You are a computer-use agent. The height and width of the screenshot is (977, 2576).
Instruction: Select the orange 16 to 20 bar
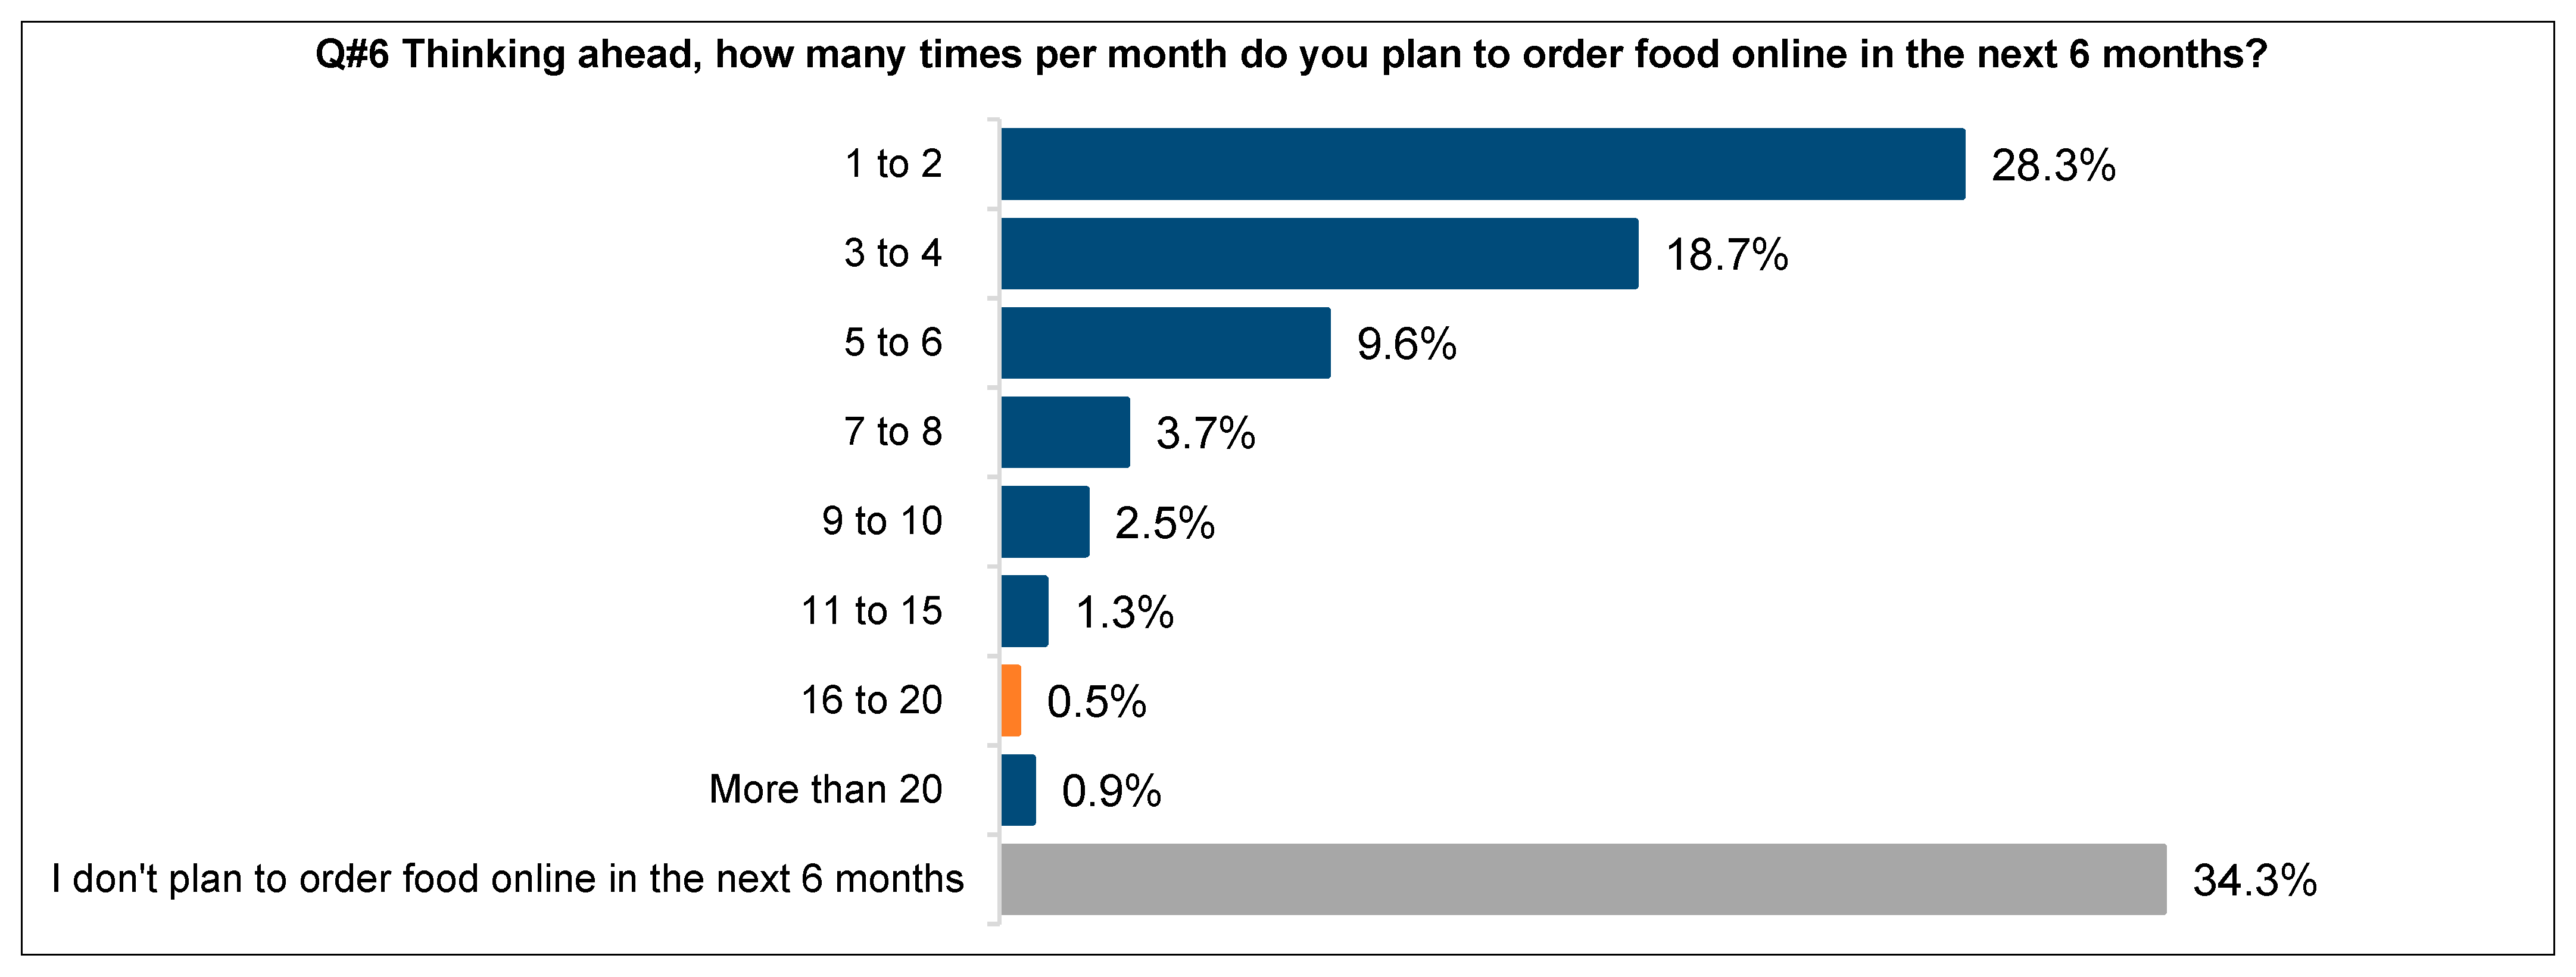[x=1011, y=701]
